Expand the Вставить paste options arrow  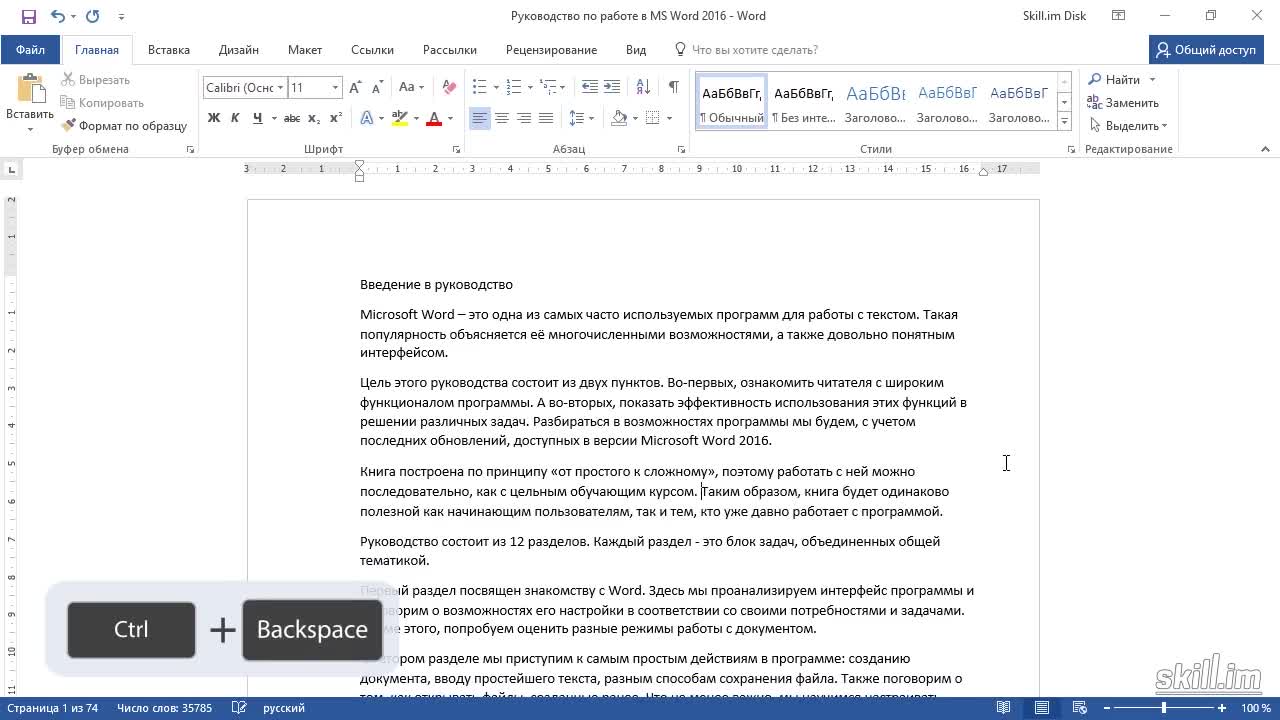pos(30,129)
